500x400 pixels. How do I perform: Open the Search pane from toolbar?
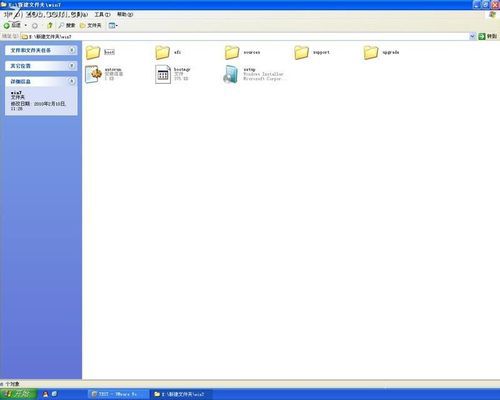[x=67, y=25]
